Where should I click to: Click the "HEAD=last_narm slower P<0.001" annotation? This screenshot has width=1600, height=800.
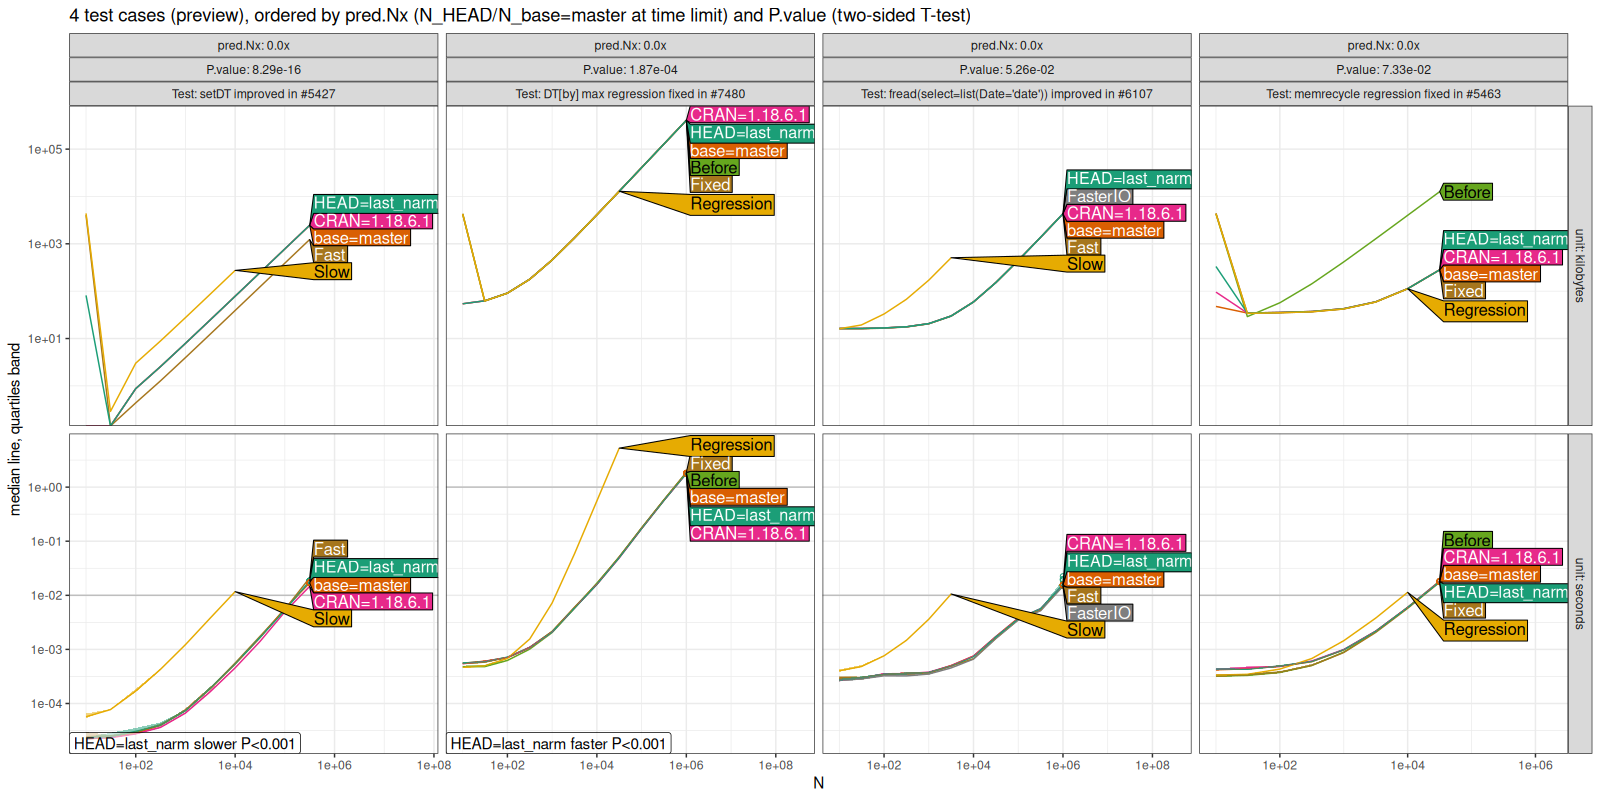pos(185,743)
